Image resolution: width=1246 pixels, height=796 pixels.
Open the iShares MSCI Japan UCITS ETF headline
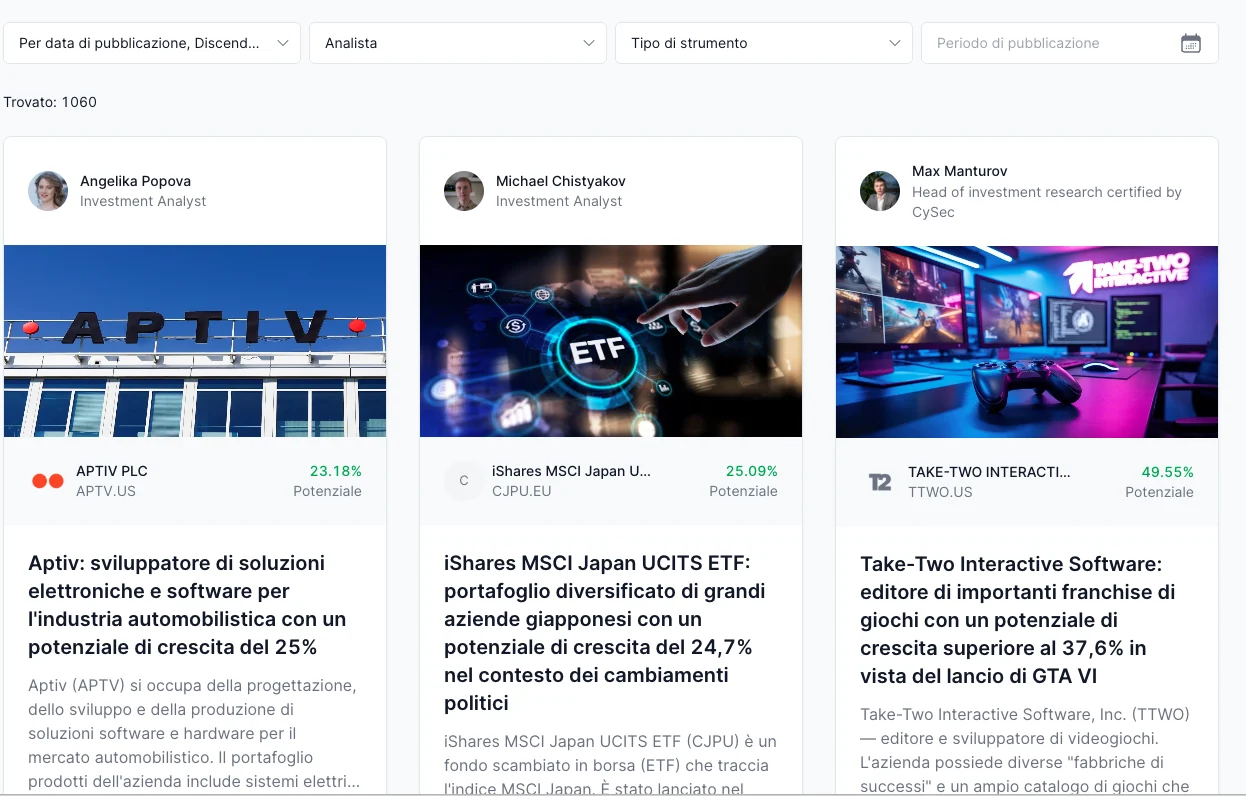(x=604, y=633)
